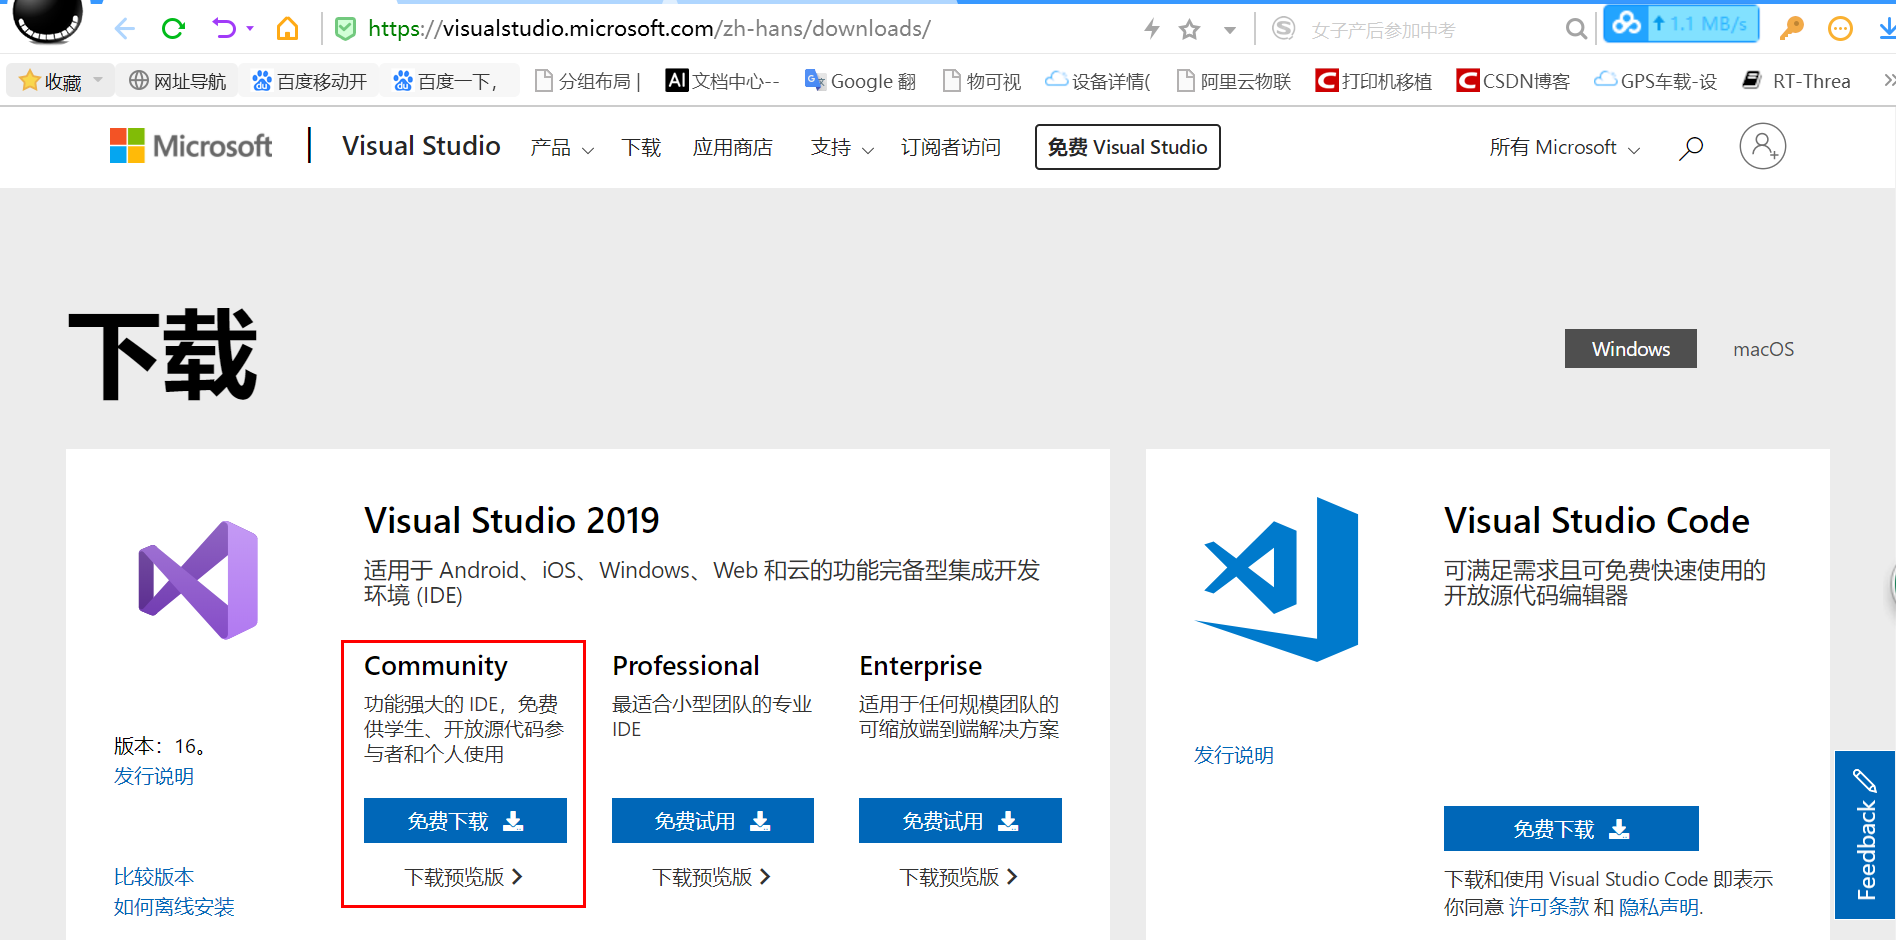1896x940 pixels.
Task: Click the lightning speed-mode icon
Action: 1152,29
